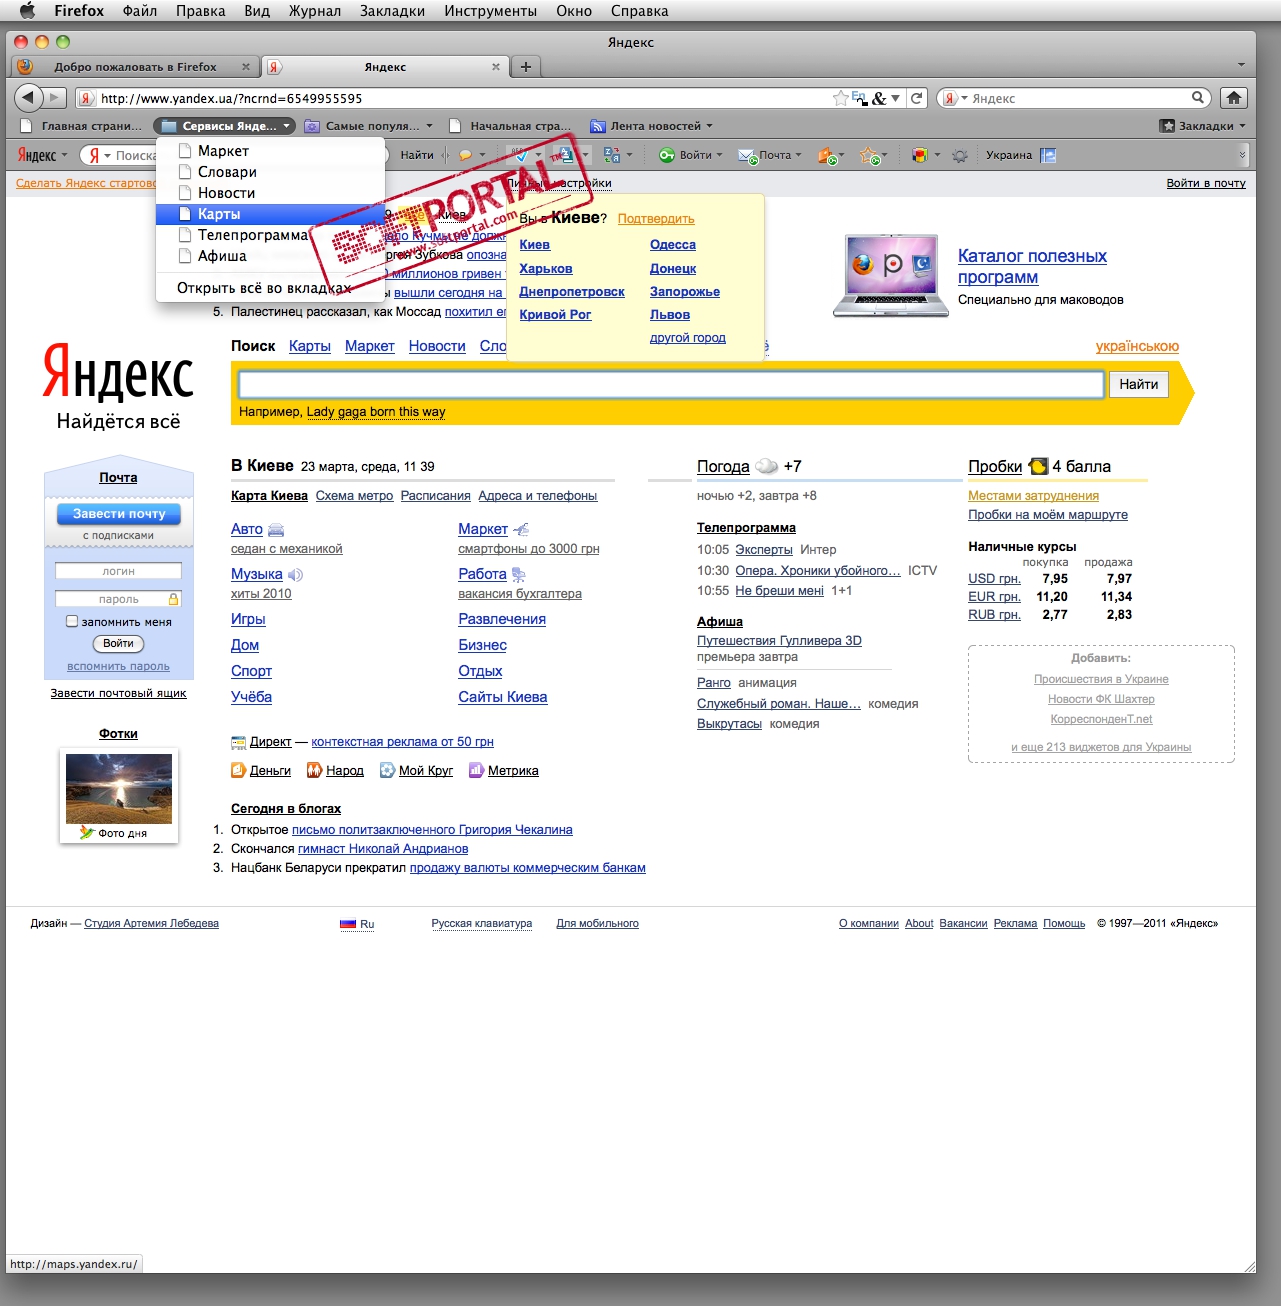
Task: Open the Закладки dropdown on the bookmarks bar
Action: point(1203,126)
